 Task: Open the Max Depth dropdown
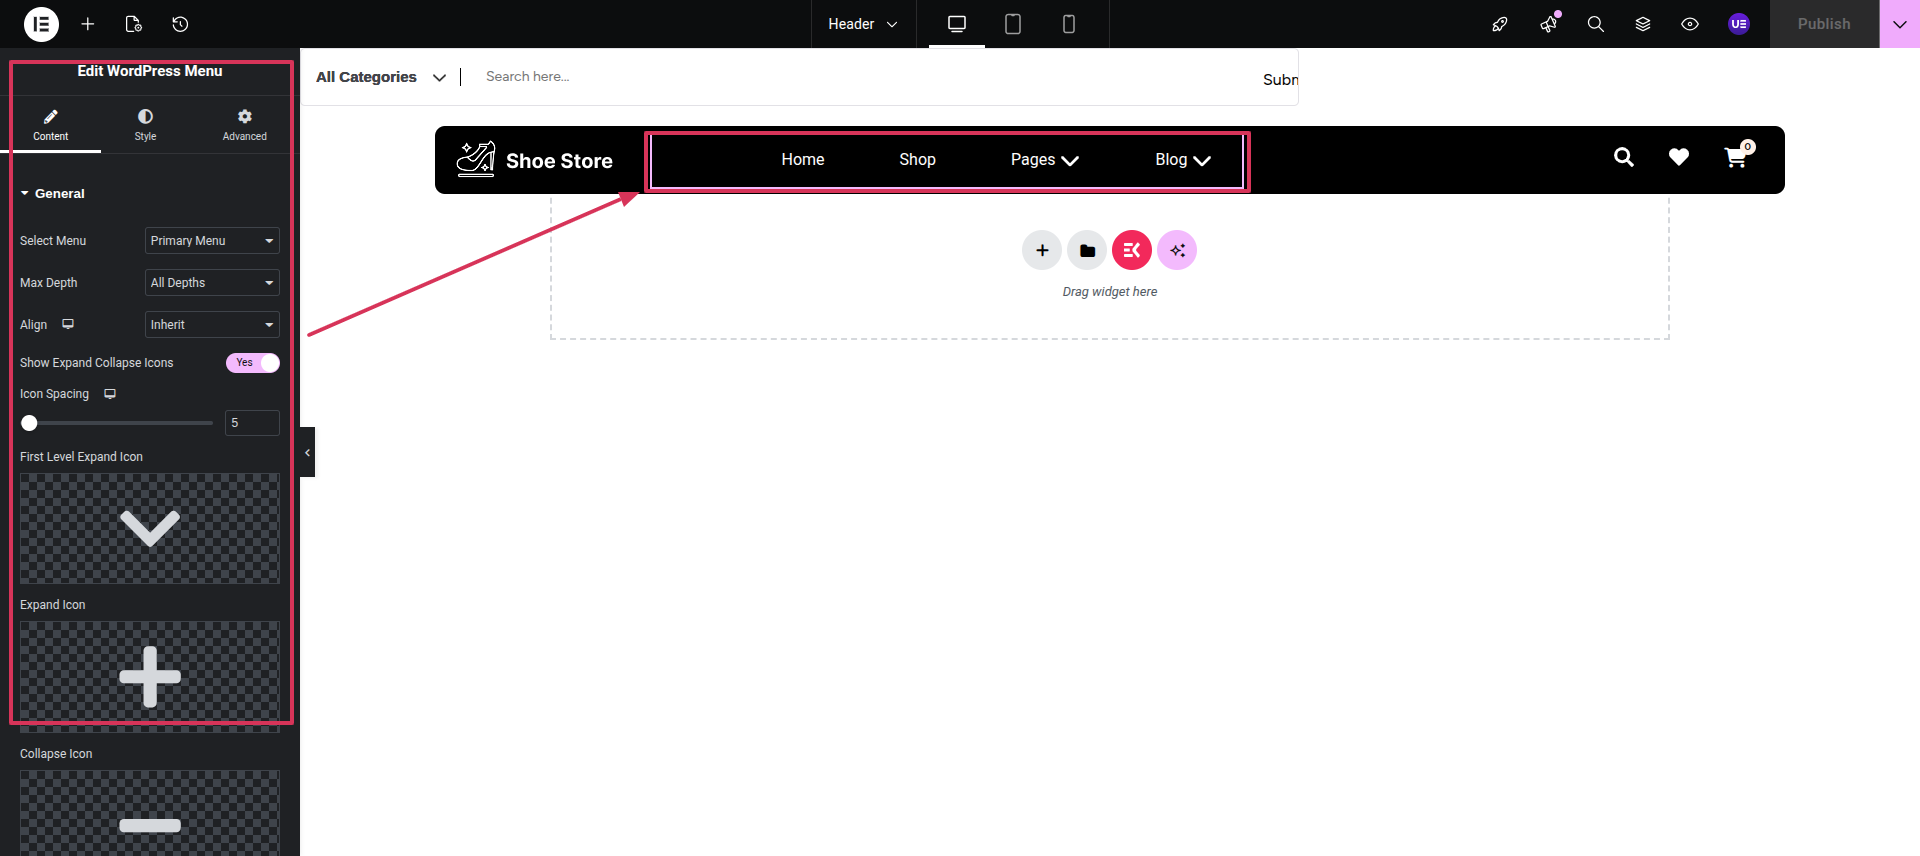pos(212,283)
